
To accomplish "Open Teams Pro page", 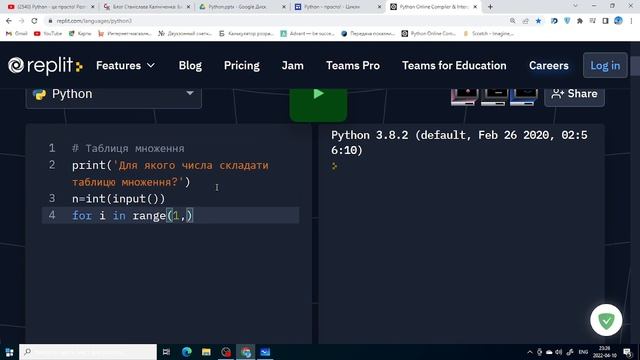I will click(353, 66).
